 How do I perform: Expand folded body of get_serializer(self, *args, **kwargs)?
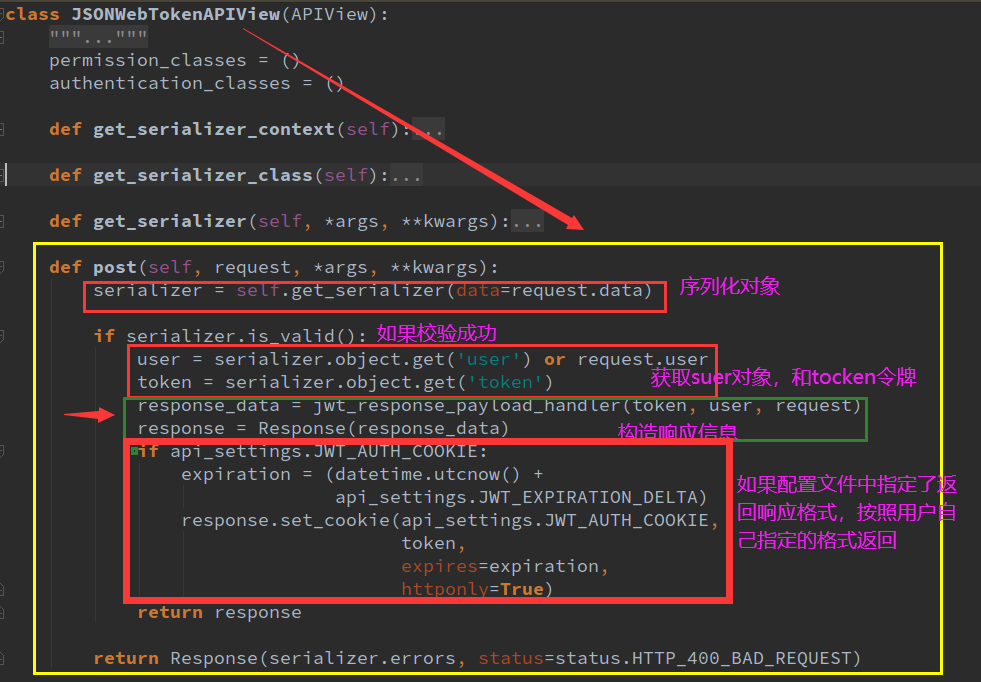(527, 221)
